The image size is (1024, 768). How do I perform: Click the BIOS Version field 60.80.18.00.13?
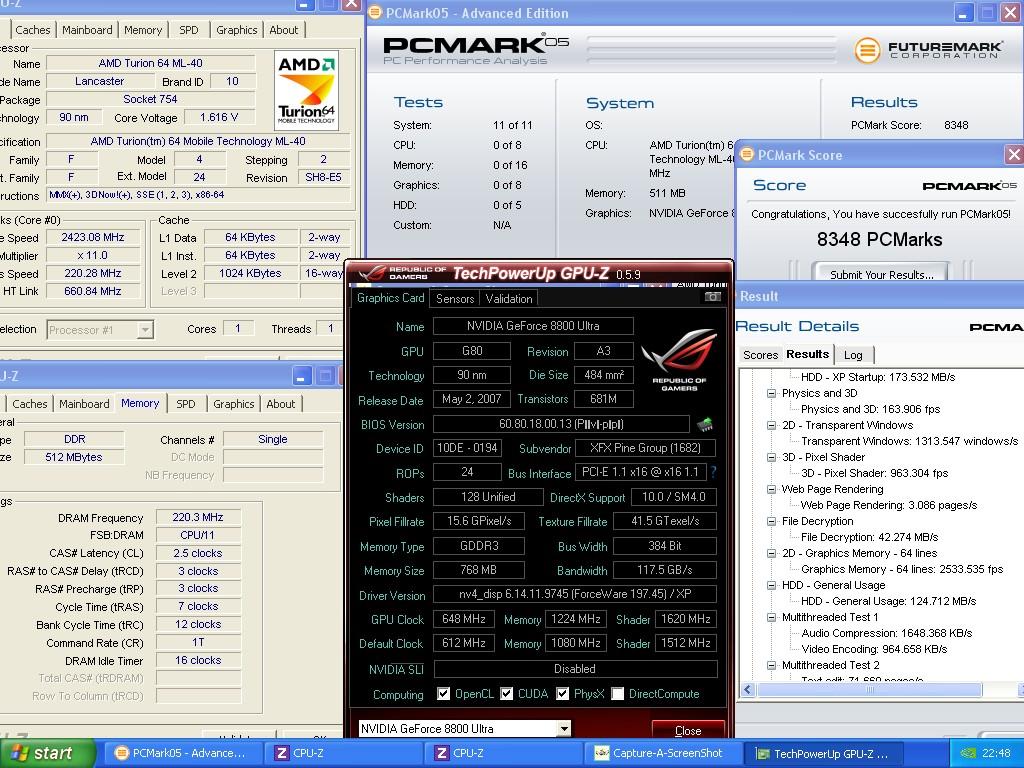561,424
